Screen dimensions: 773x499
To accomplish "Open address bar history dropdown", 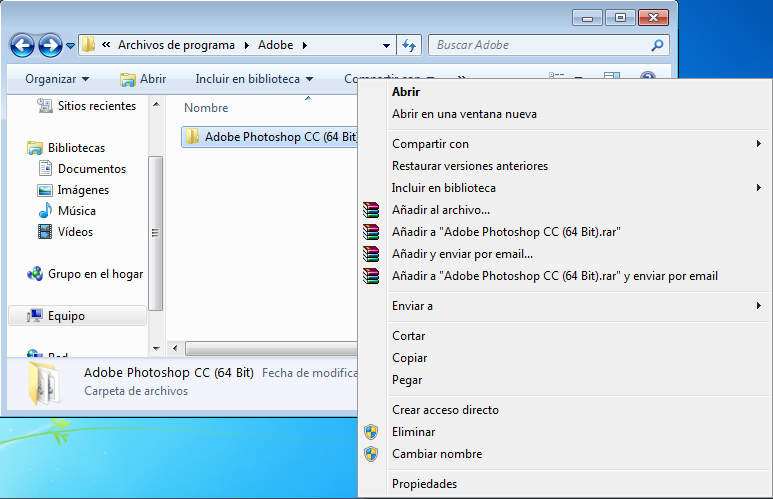I will click(386, 45).
